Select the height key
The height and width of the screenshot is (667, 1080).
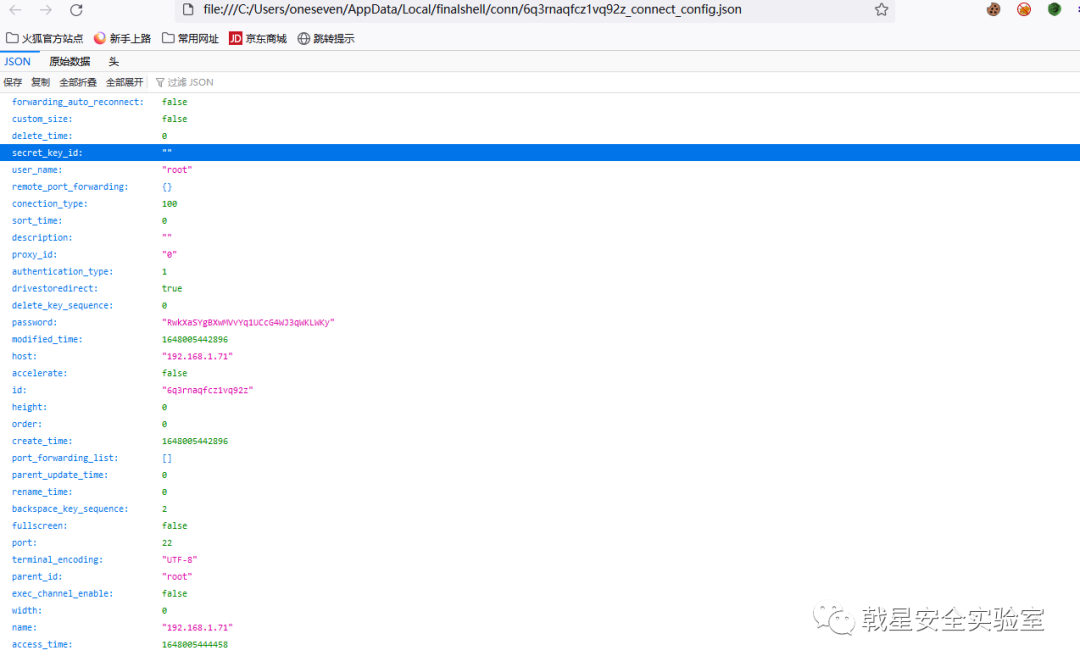30,407
